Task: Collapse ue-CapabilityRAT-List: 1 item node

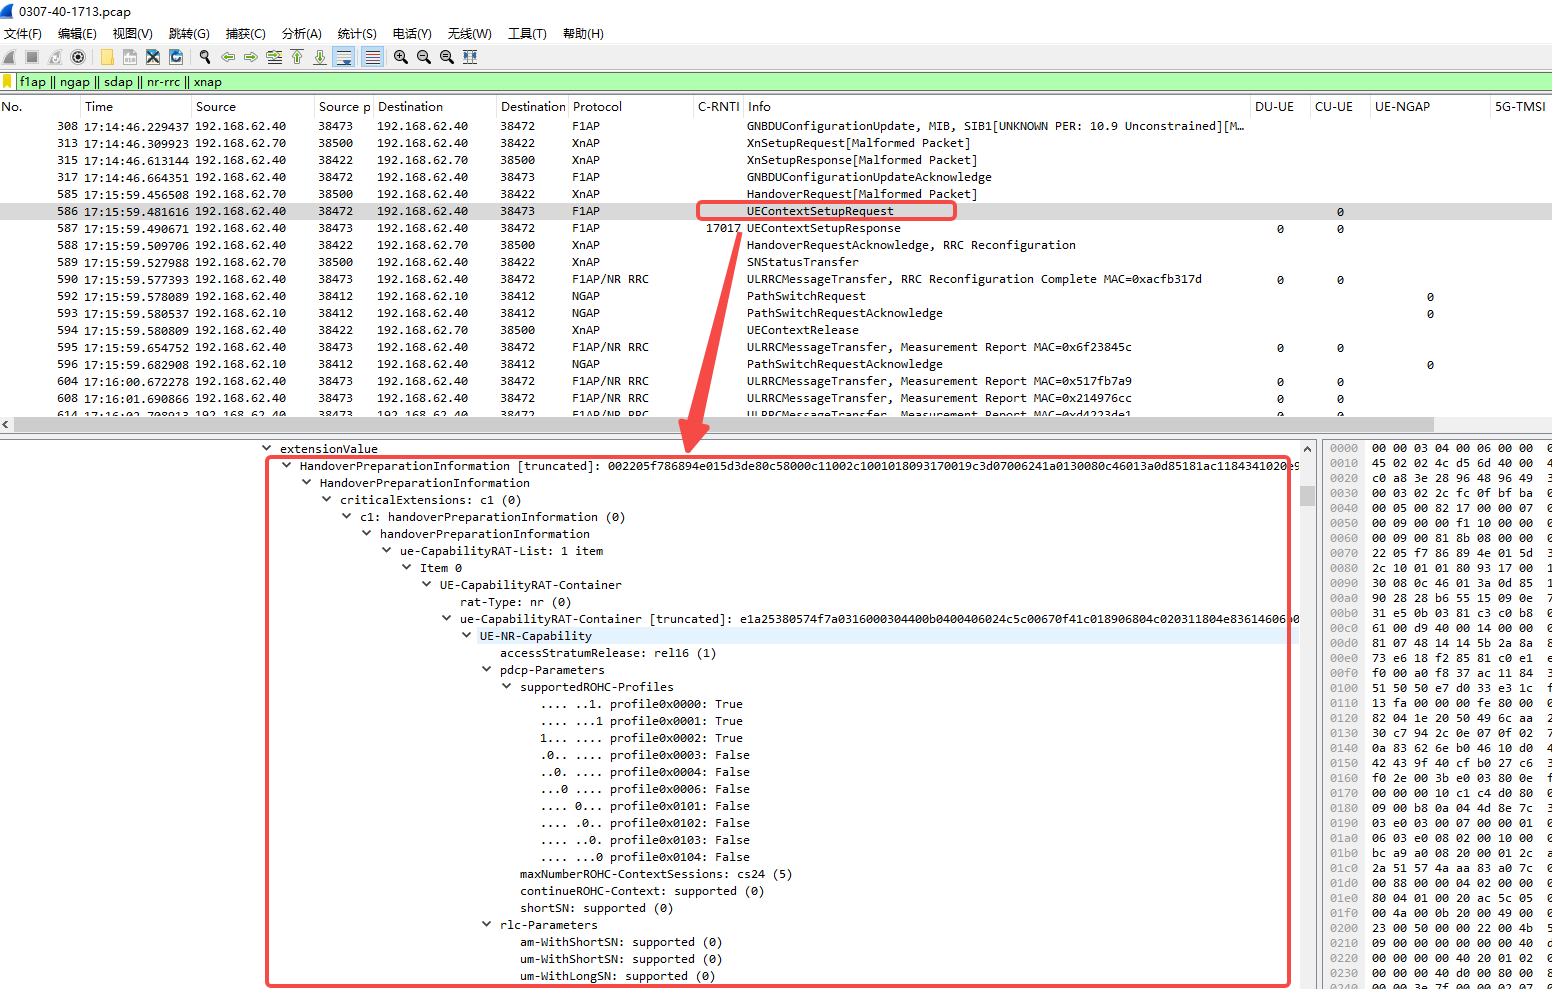Action: pyautogui.click(x=387, y=551)
